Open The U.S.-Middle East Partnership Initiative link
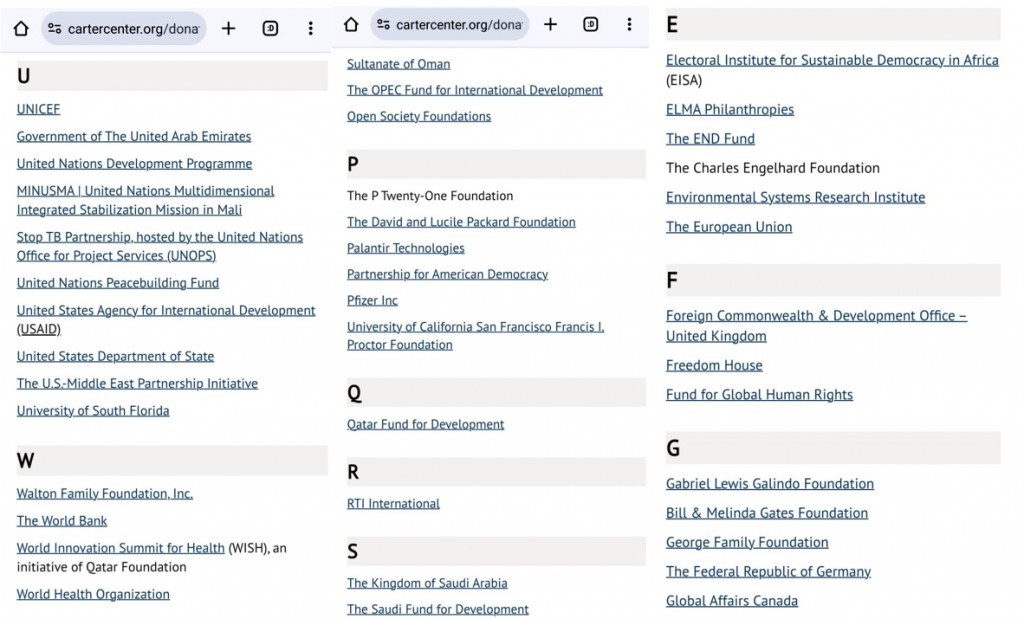 [137, 384]
